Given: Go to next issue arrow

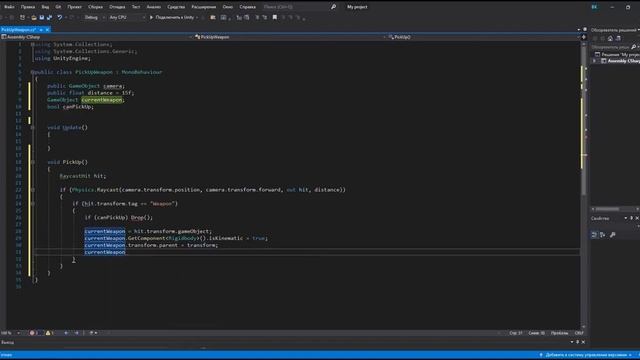Looking at the screenshot, I should (77, 333).
